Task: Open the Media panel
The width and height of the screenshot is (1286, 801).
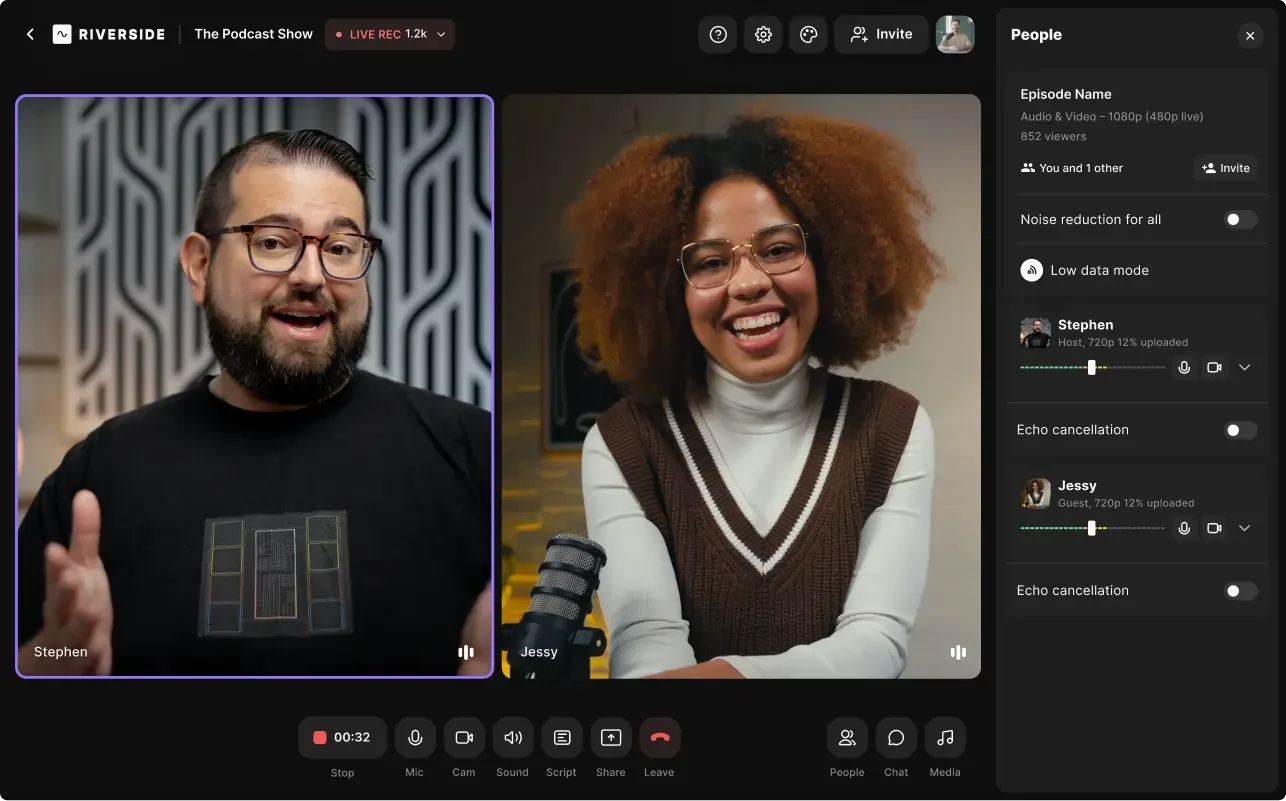Action: tap(944, 737)
